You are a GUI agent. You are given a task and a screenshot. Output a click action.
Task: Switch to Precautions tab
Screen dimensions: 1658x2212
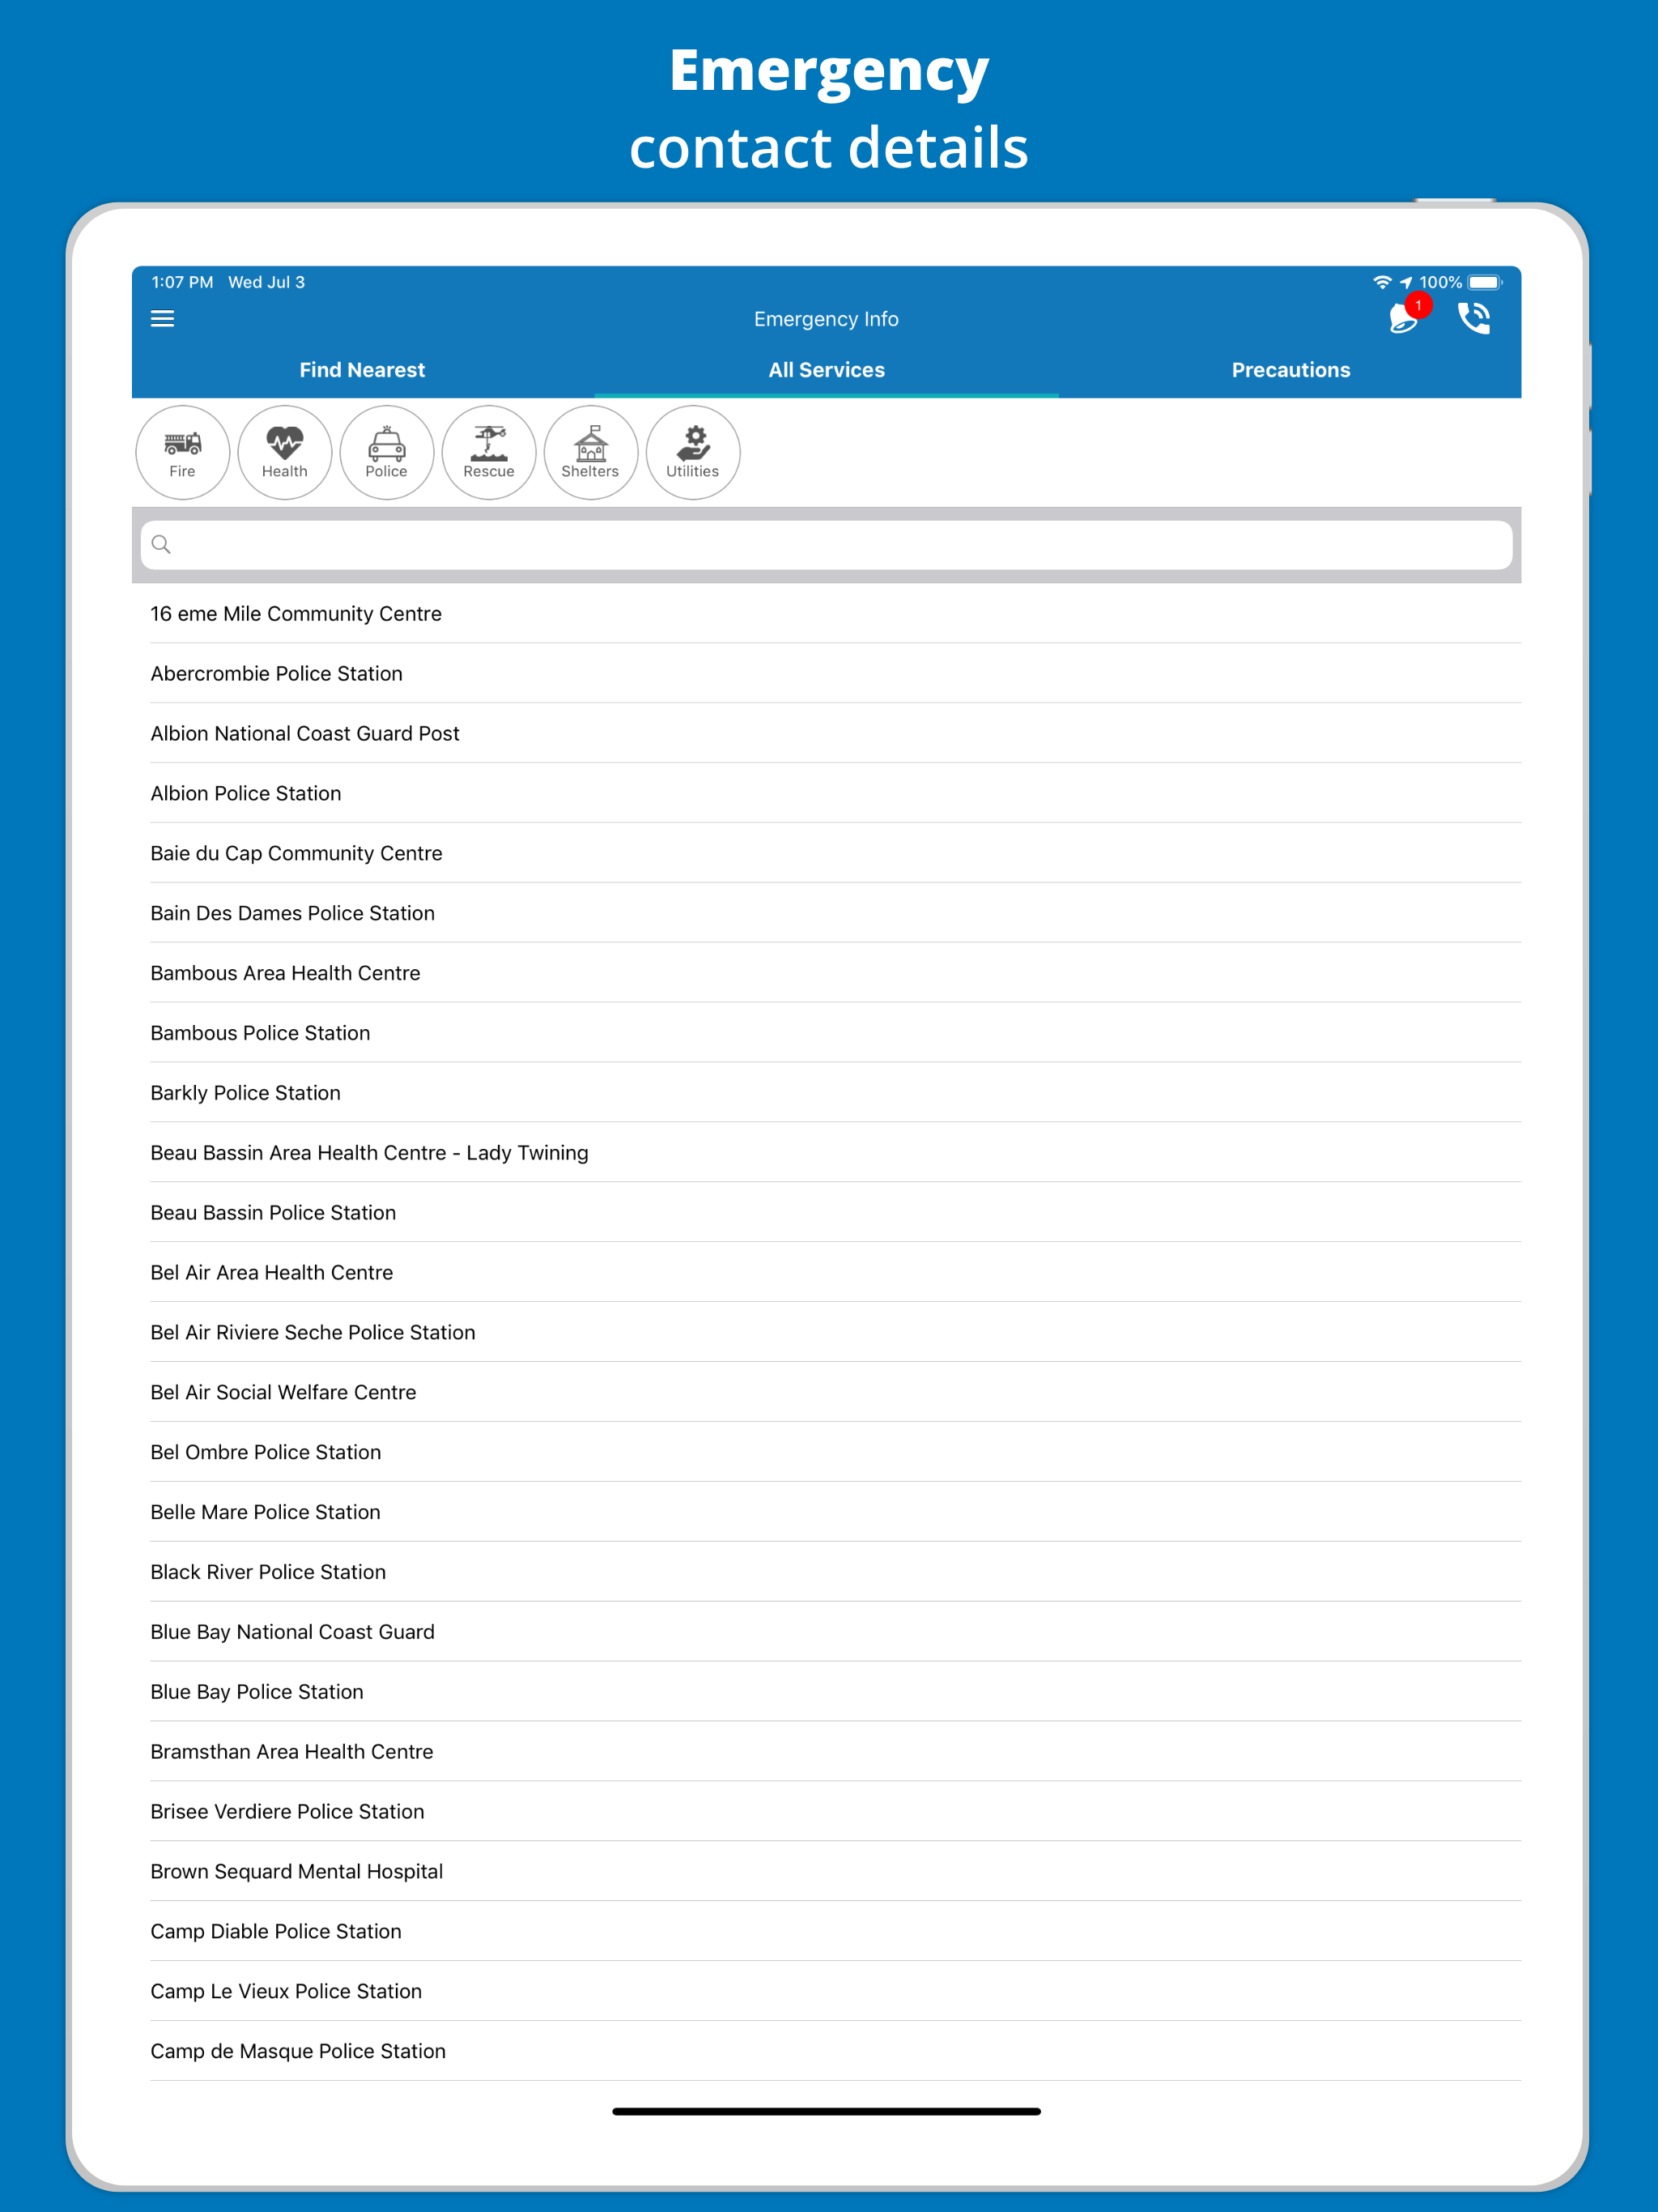(1290, 370)
